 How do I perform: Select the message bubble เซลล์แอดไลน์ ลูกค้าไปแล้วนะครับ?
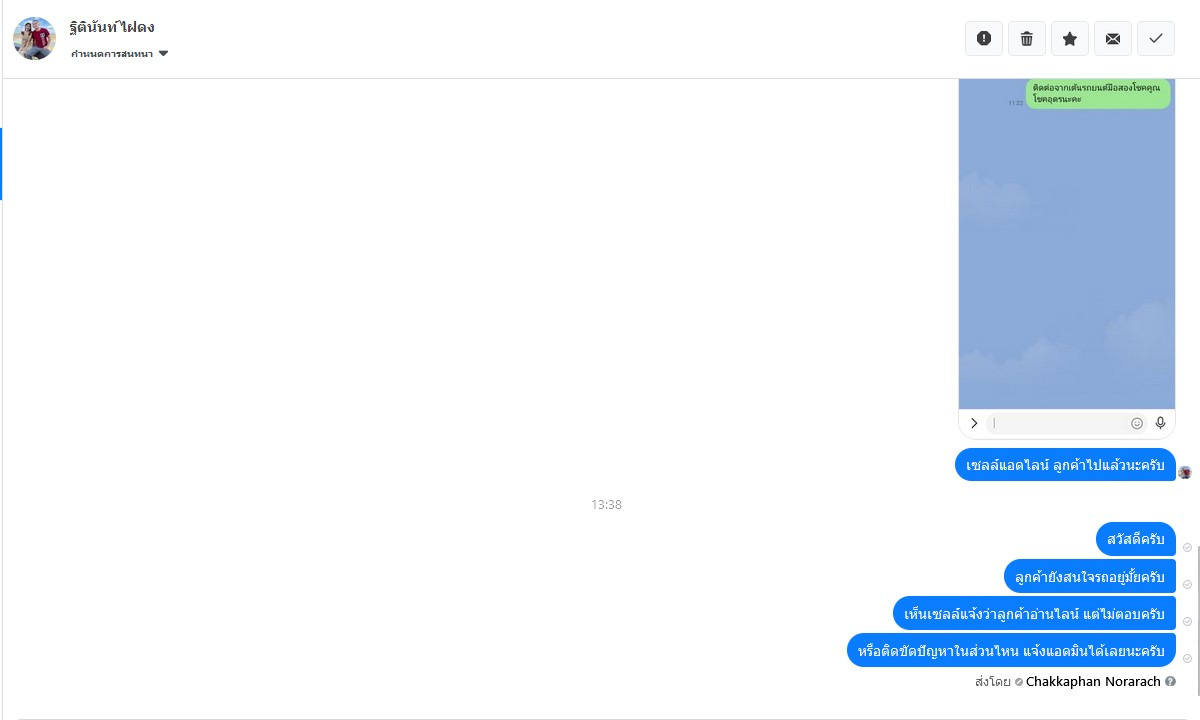pos(1065,465)
